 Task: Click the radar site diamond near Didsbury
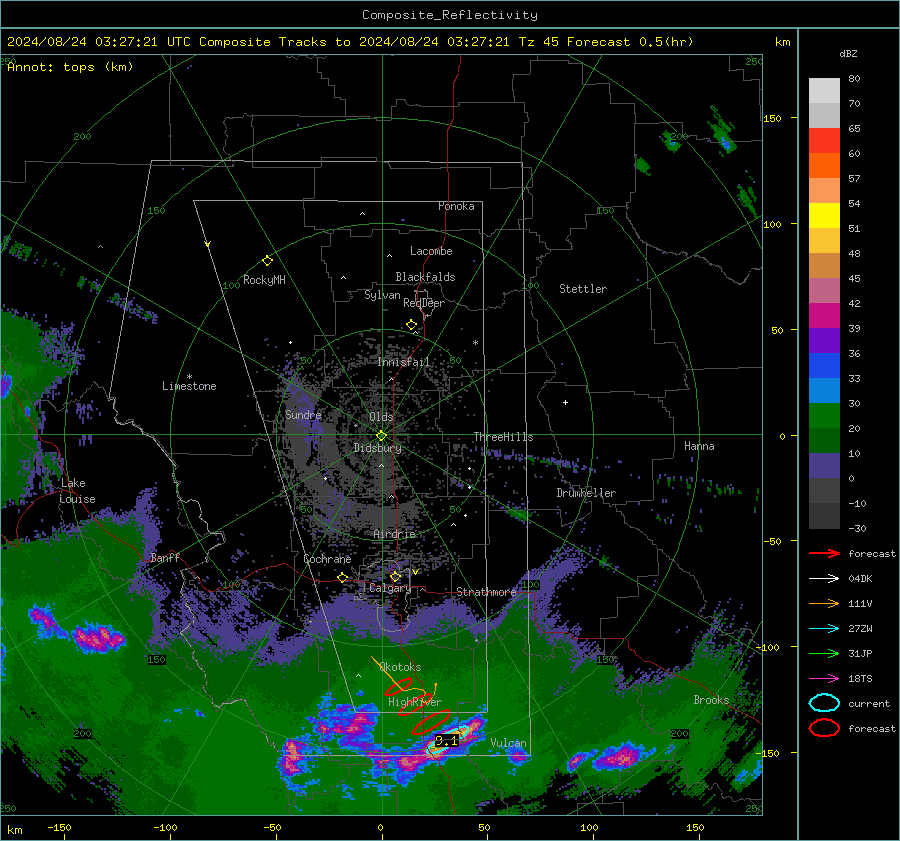[381, 436]
